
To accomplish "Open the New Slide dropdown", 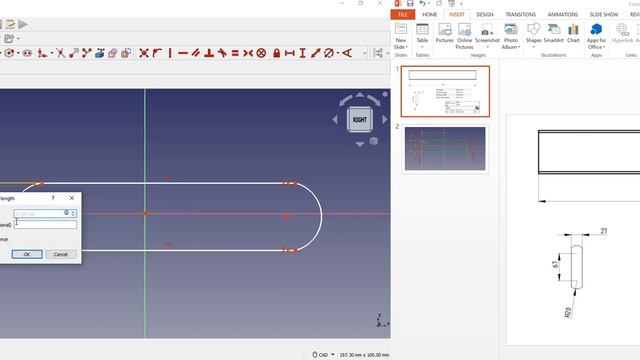I will point(401,44).
